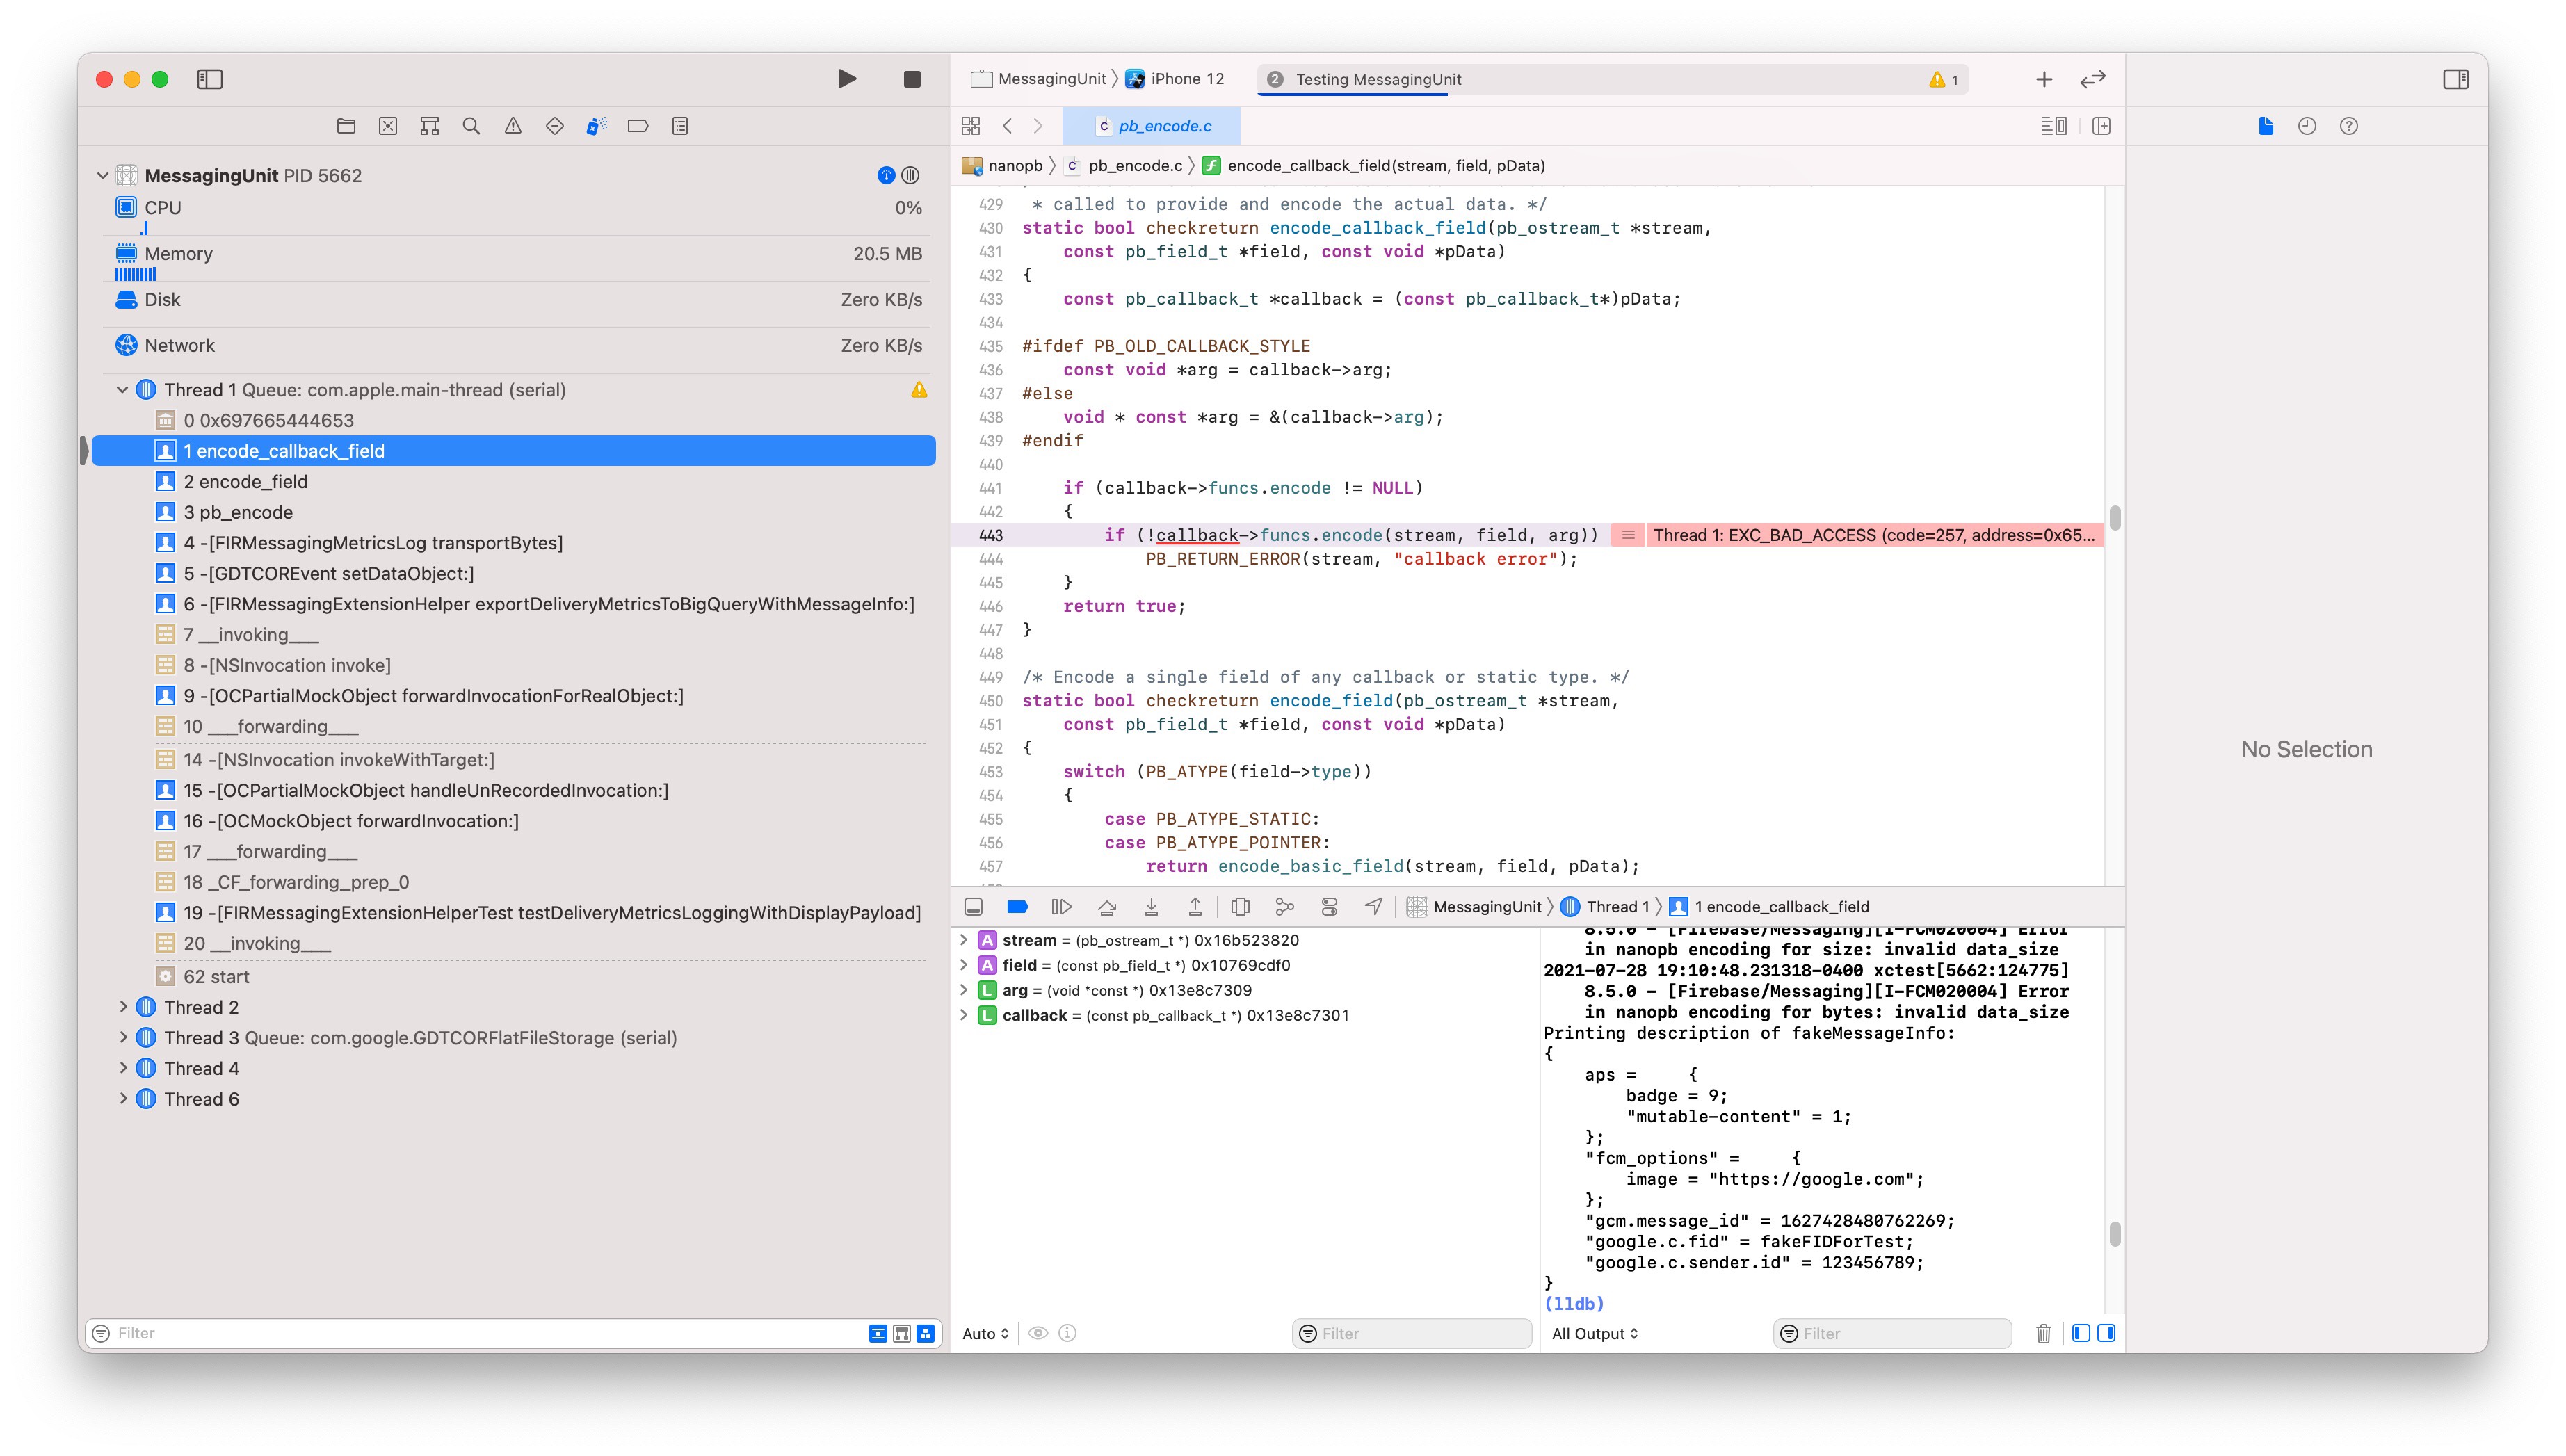
Task: Open the Issue navigator warning triangle
Action: point(513,126)
